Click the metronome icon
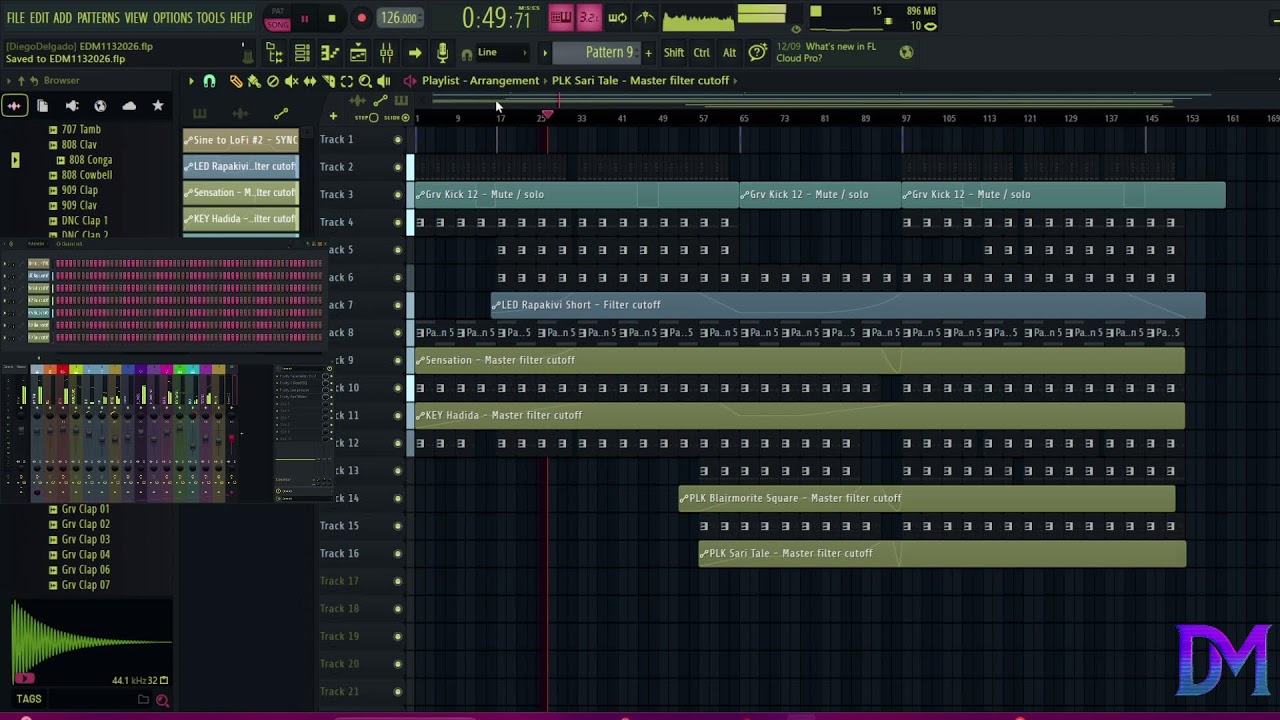The image size is (1280, 720). [646, 18]
